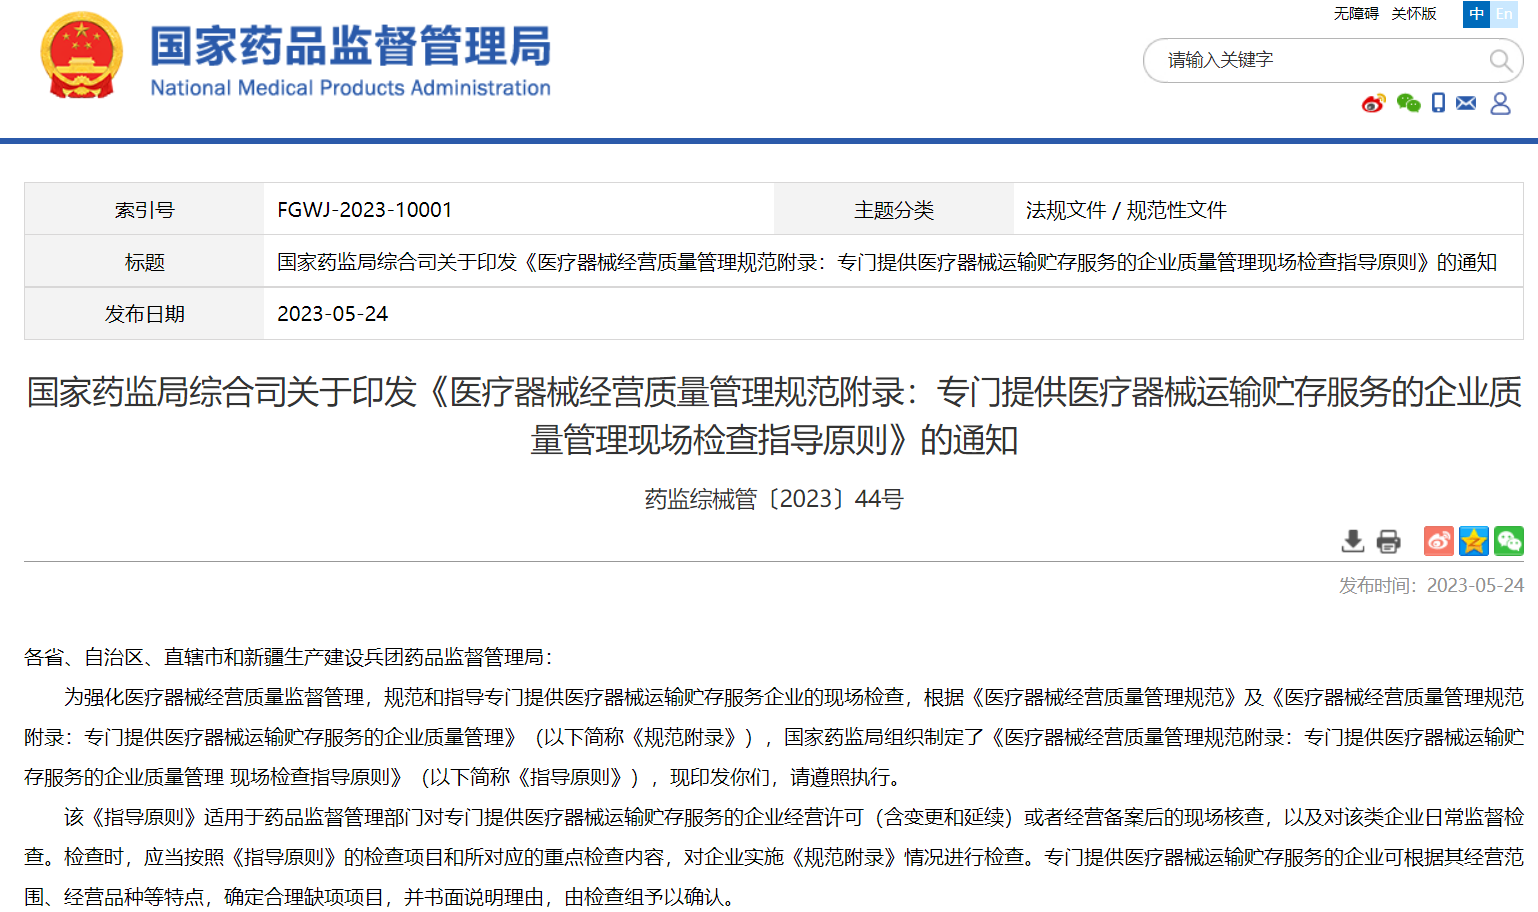Viewport: 1538px width, 912px height.
Task: Click the 法规文件 / 规范性文件 category text
Action: tap(1126, 210)
